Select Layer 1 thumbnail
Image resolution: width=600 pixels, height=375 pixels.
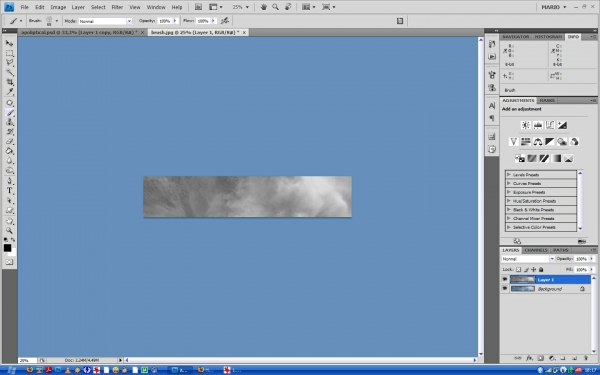point(523,279)
